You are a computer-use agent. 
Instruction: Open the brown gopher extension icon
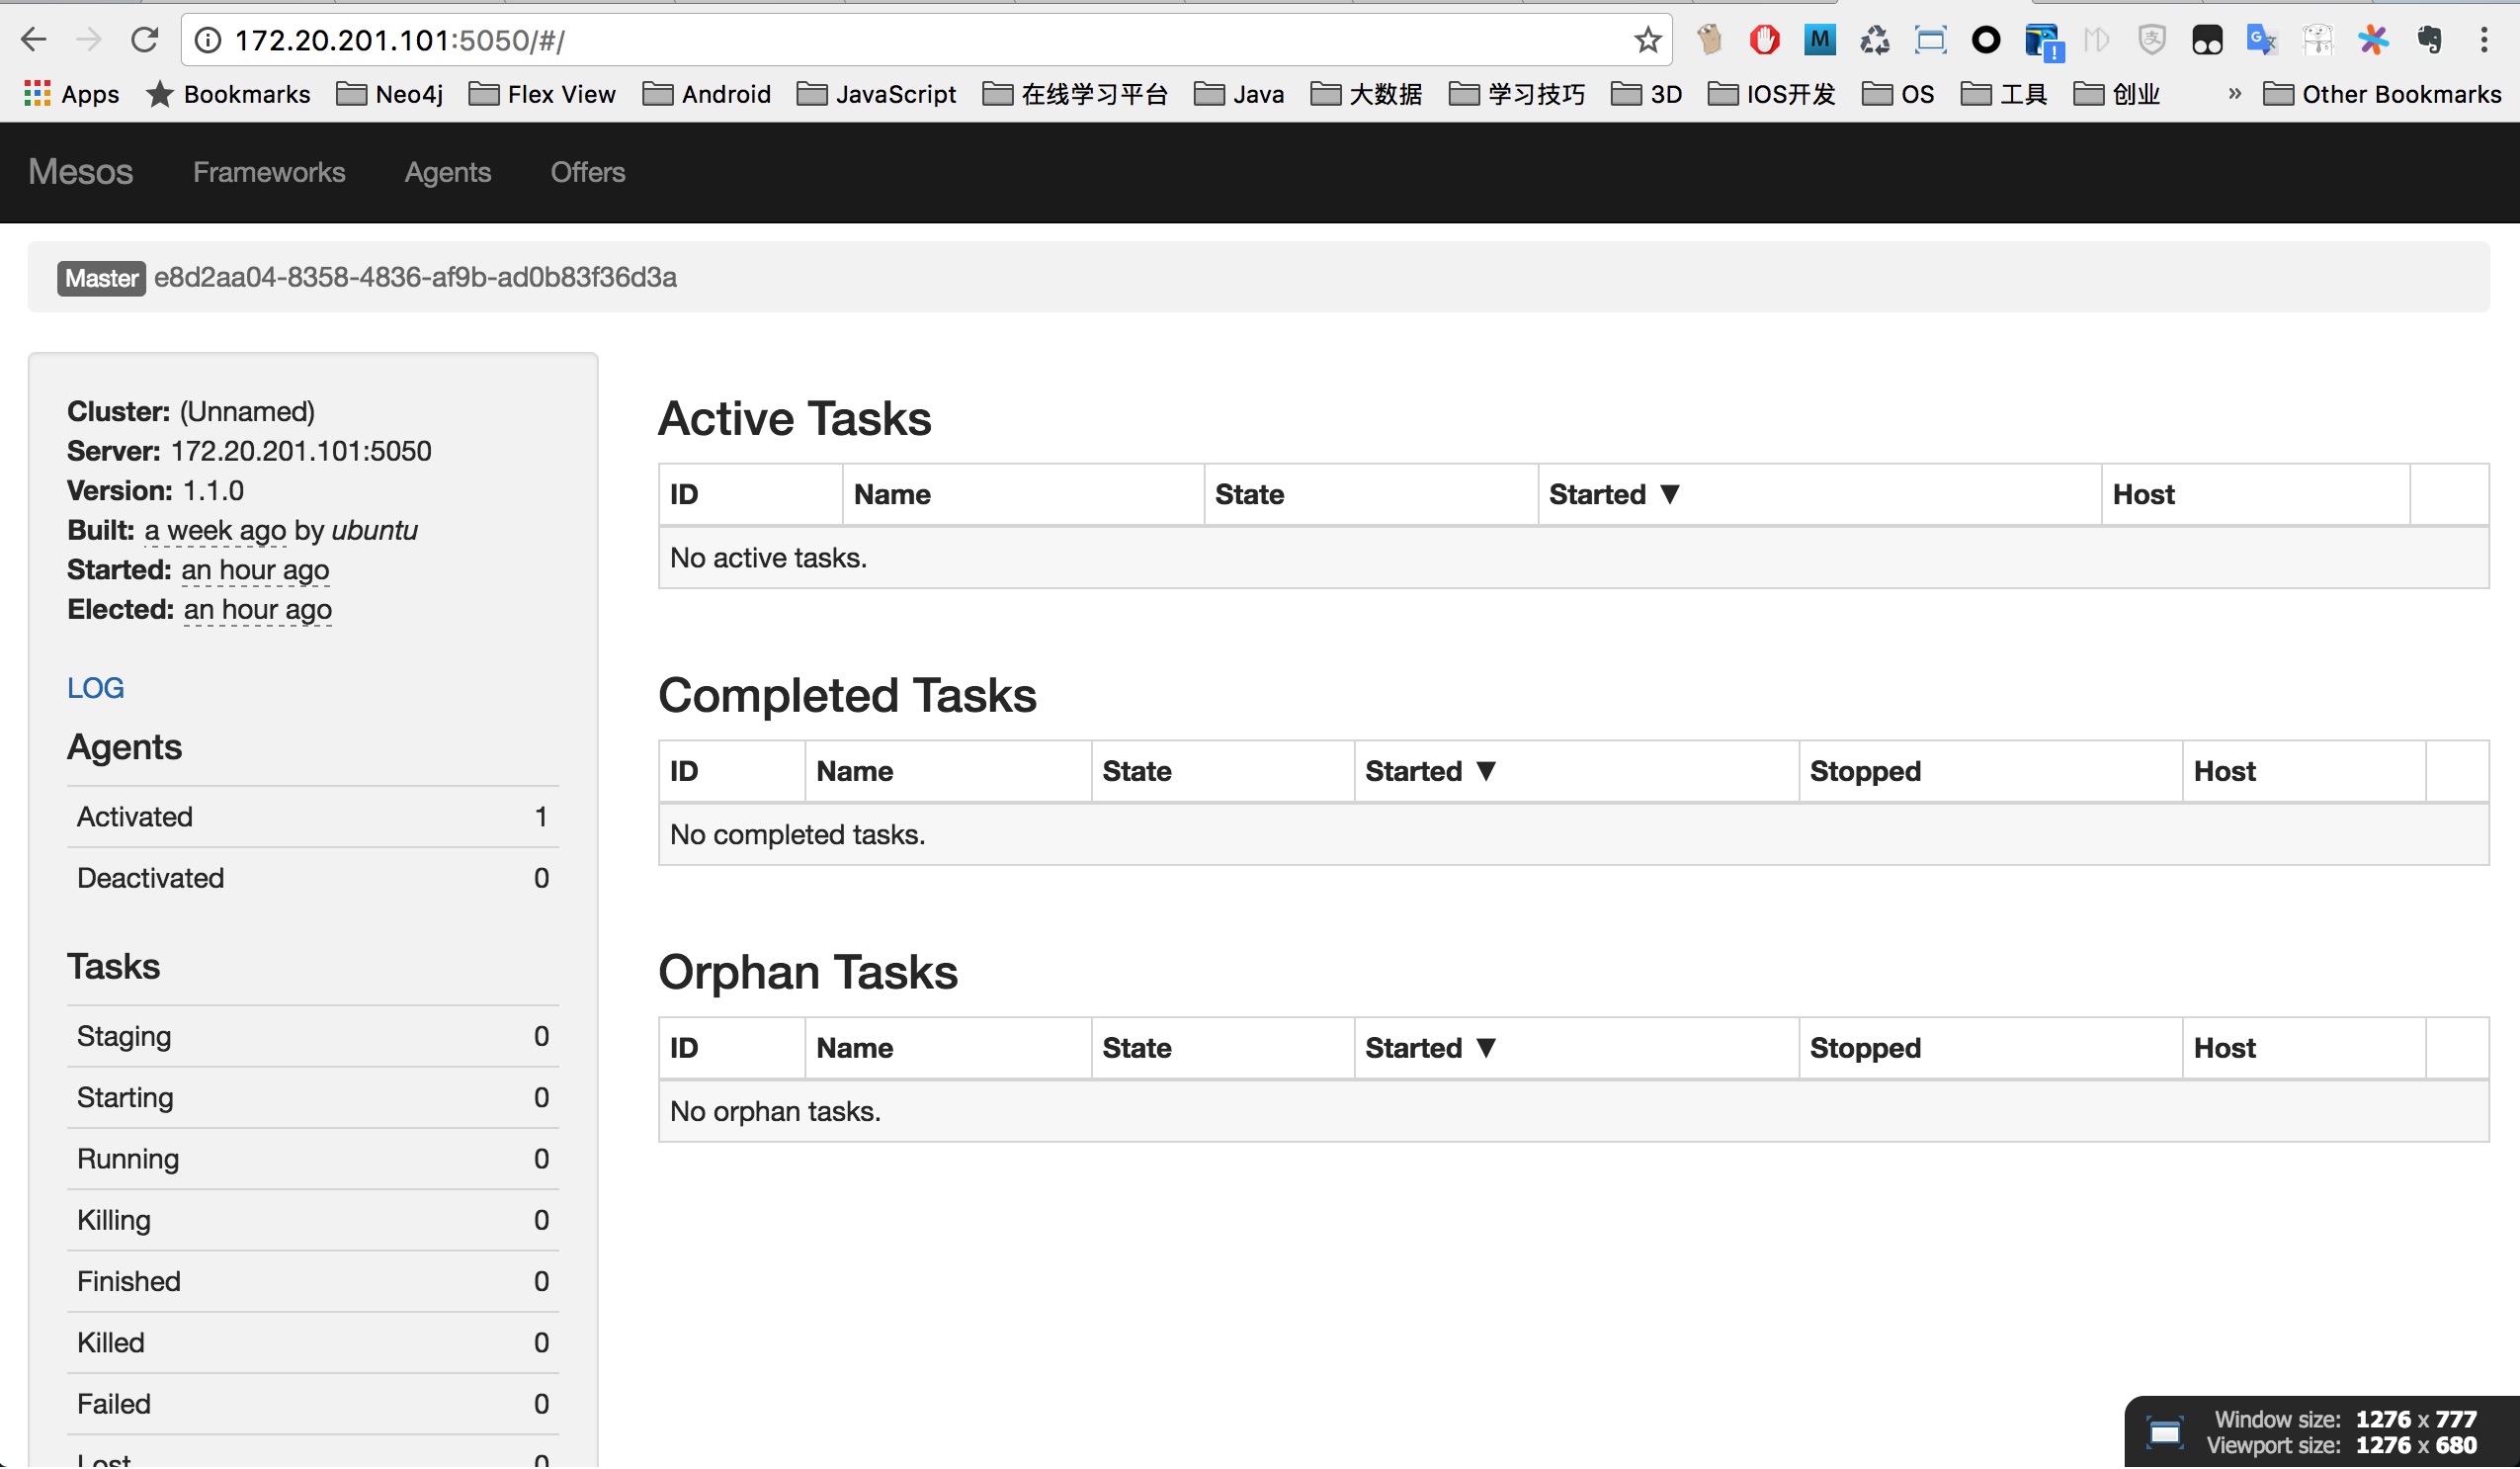(1709, 40)
